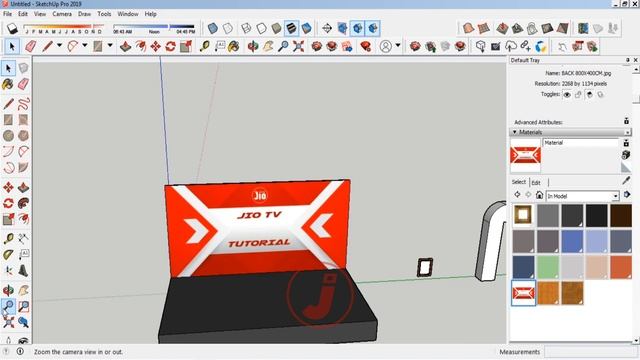Click the Default Tray pin button
The image size is (640, 360).
click(x=628, y=60)
